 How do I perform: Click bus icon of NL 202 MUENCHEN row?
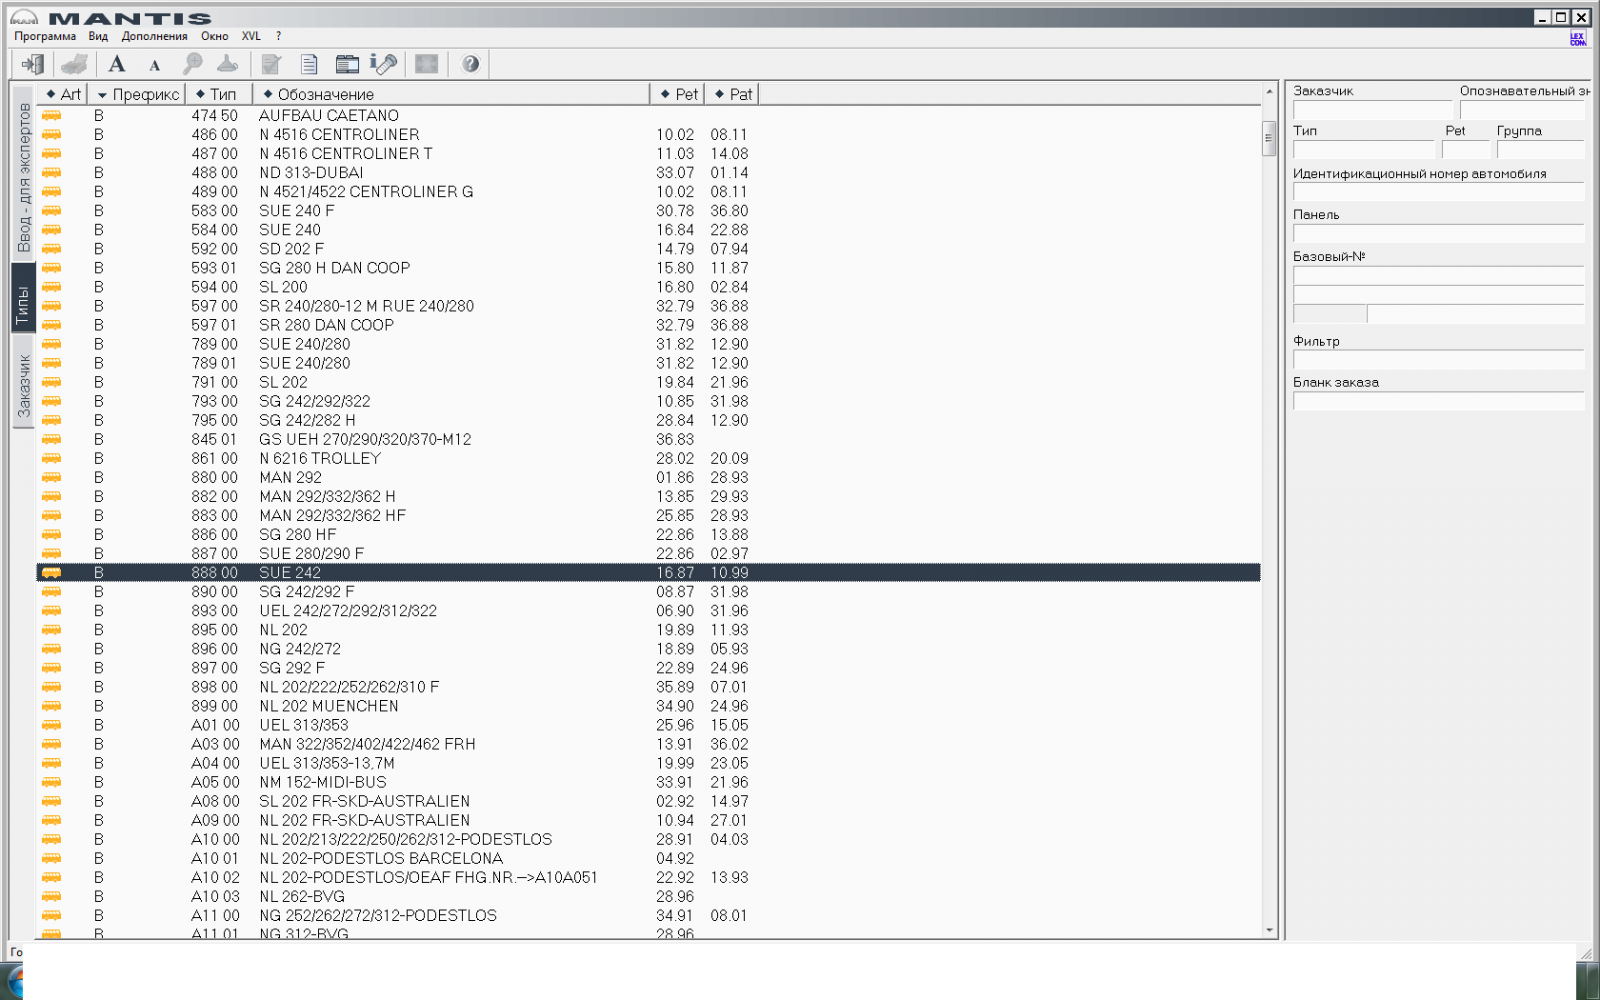click(x=52, y=706)
